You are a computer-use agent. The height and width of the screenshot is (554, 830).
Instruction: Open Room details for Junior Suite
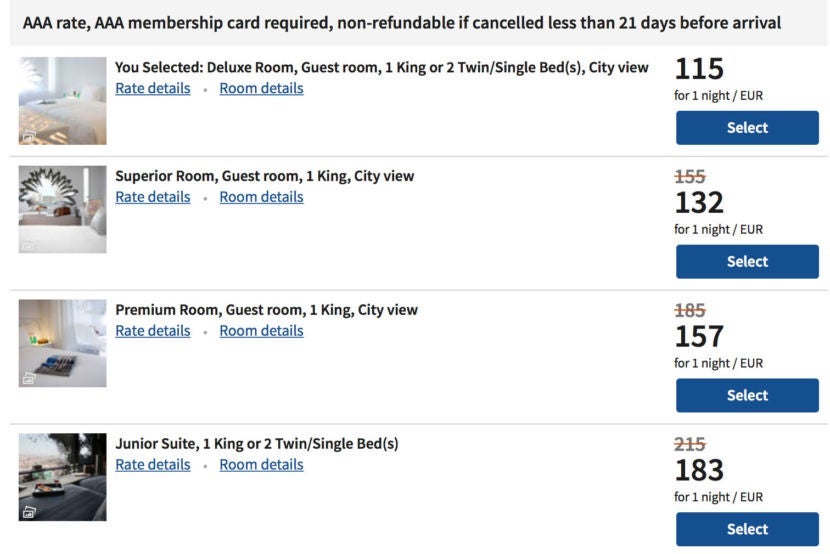click(261, 465)
